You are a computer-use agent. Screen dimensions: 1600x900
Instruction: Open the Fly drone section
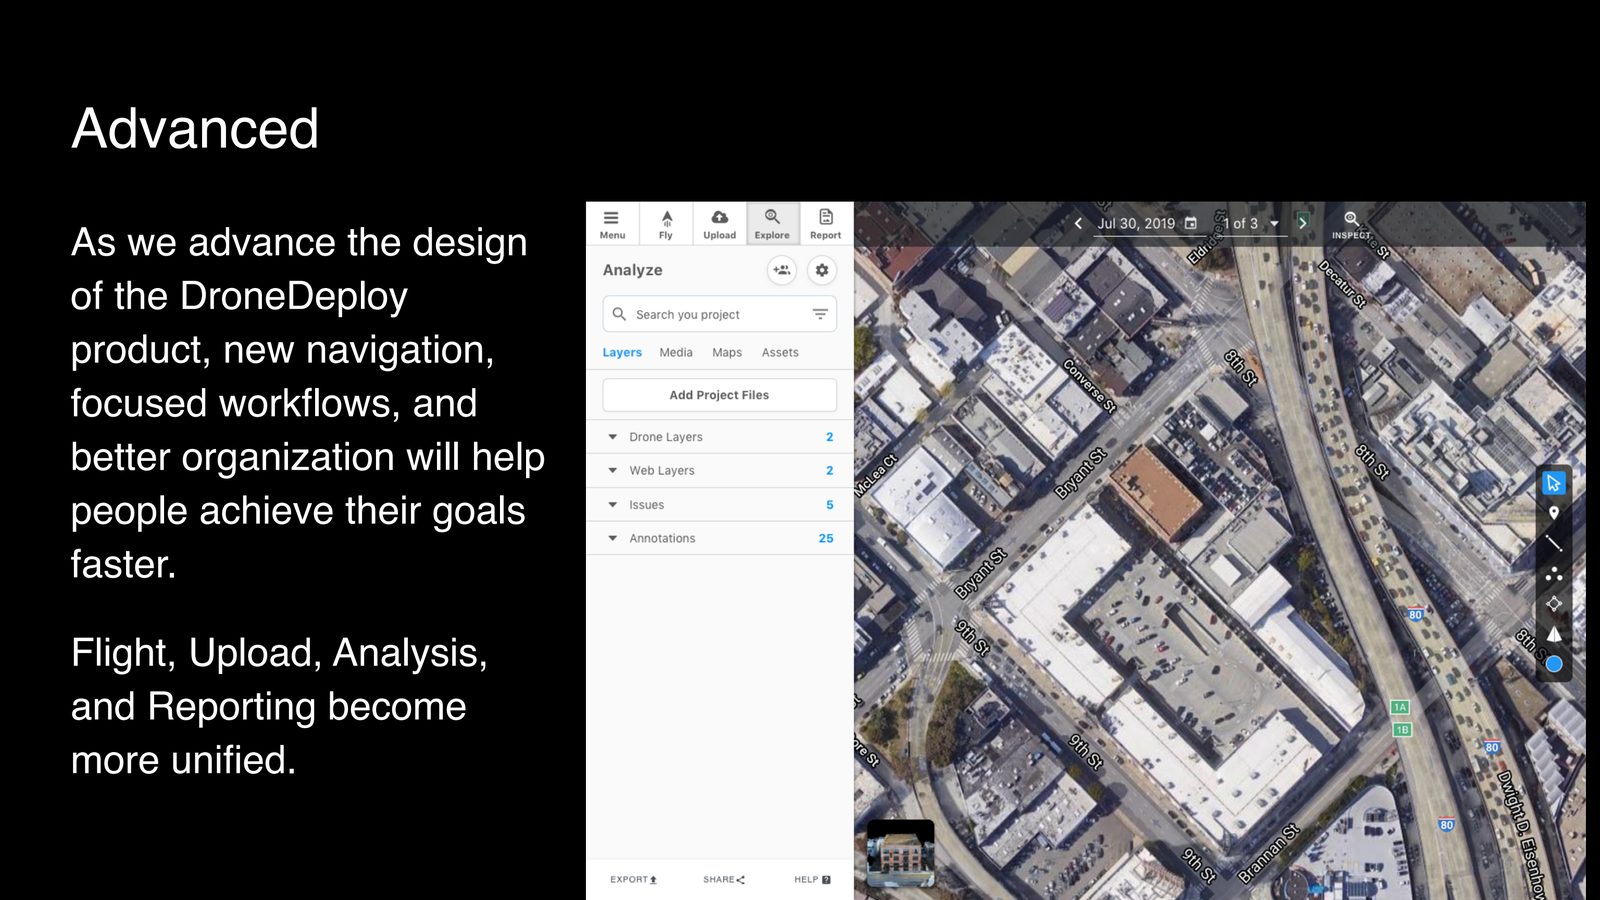coord(666,224)
